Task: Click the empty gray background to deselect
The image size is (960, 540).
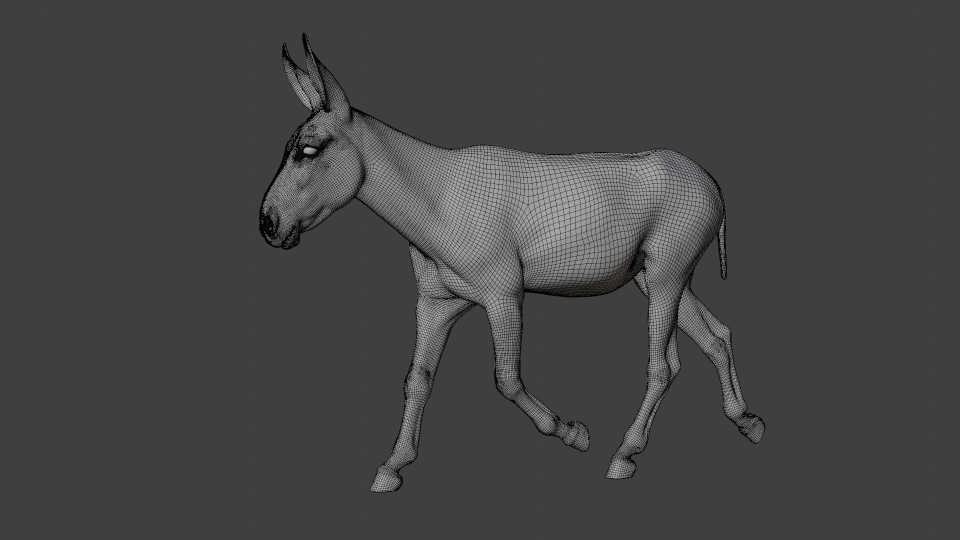Action: pos(120,400)
